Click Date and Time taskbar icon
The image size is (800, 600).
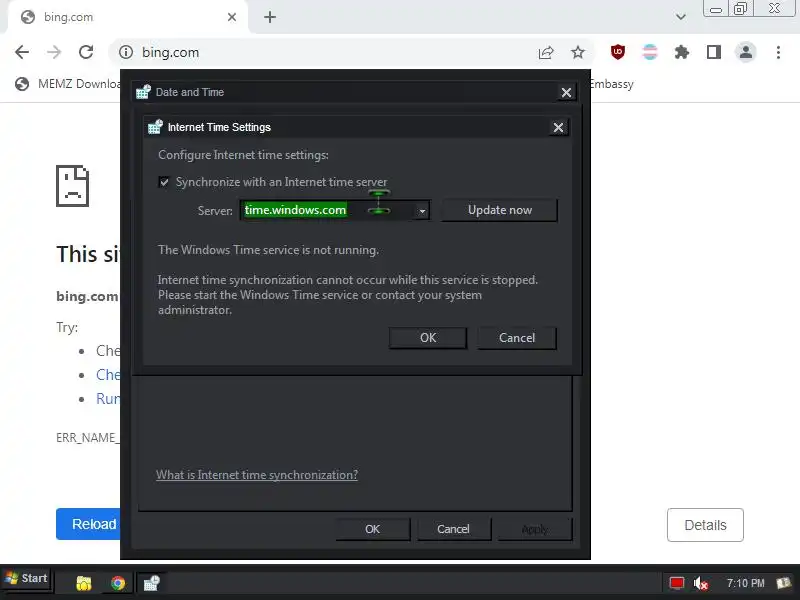pyautogui.click(x=151, y=583)
